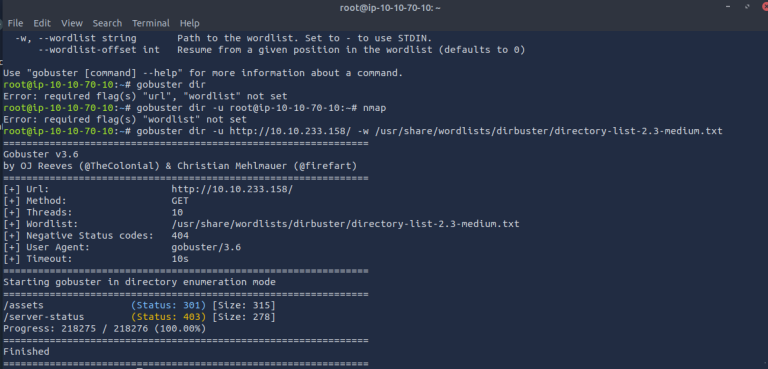Click the URL in the [+] Url line
The height and width of the screenshot is (369, 768).
[x=232, y=189]
